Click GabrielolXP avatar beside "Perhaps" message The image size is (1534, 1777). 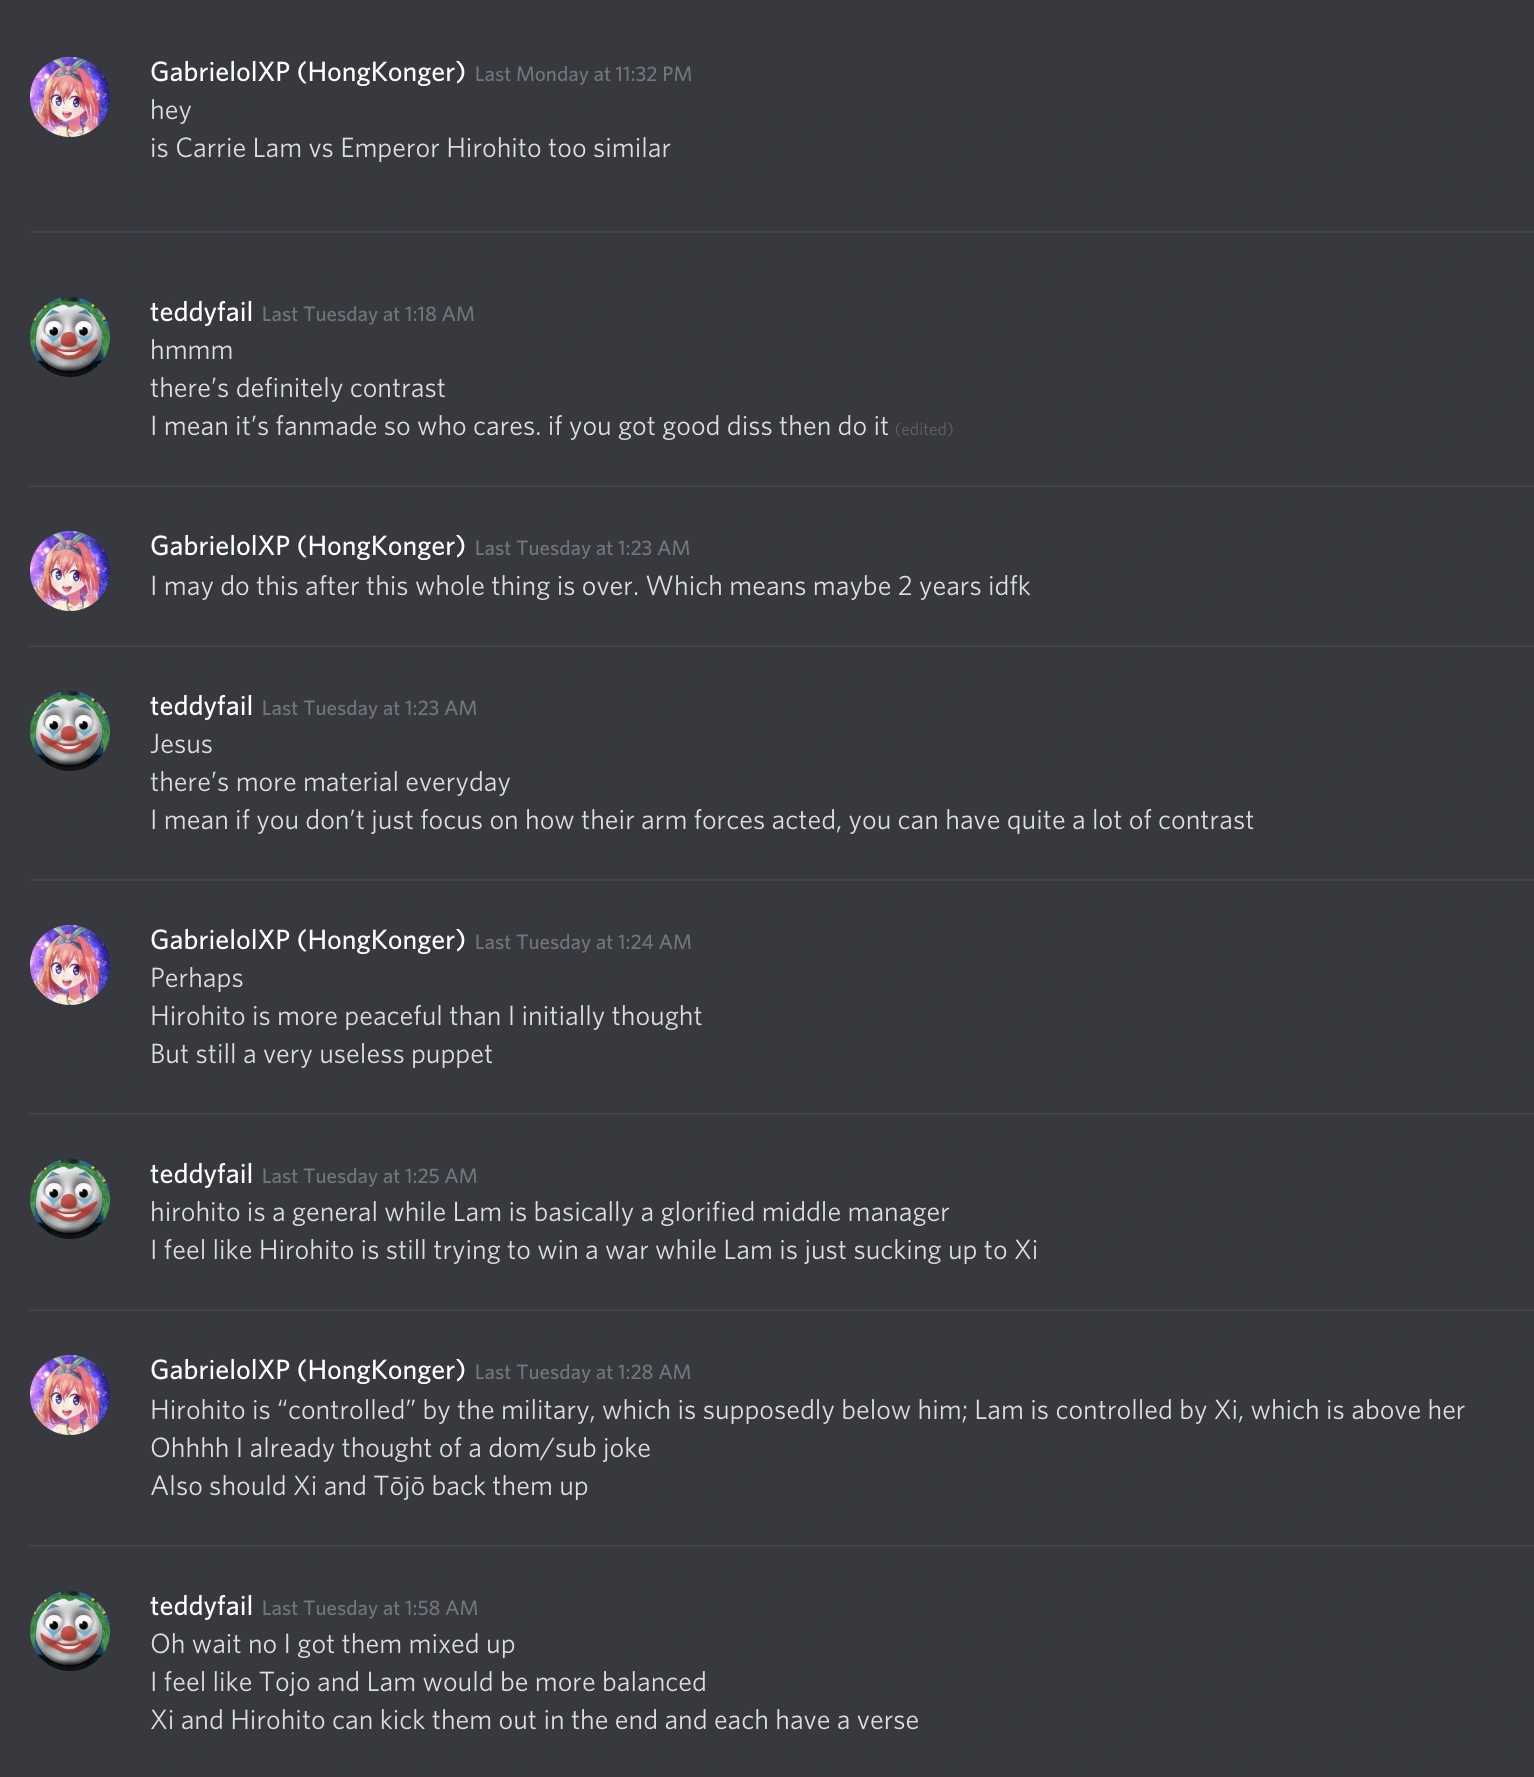(70, 965)
